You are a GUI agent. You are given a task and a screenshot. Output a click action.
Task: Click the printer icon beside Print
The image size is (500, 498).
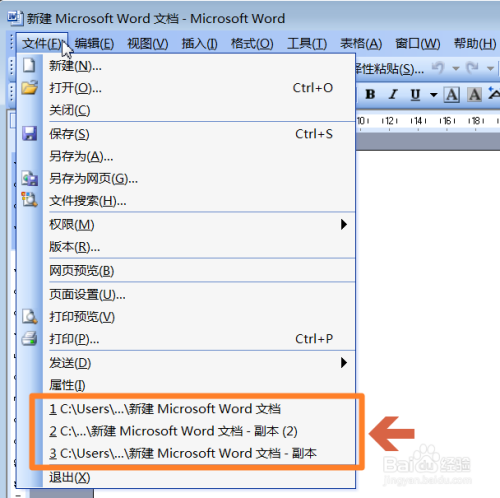[29, 339]
